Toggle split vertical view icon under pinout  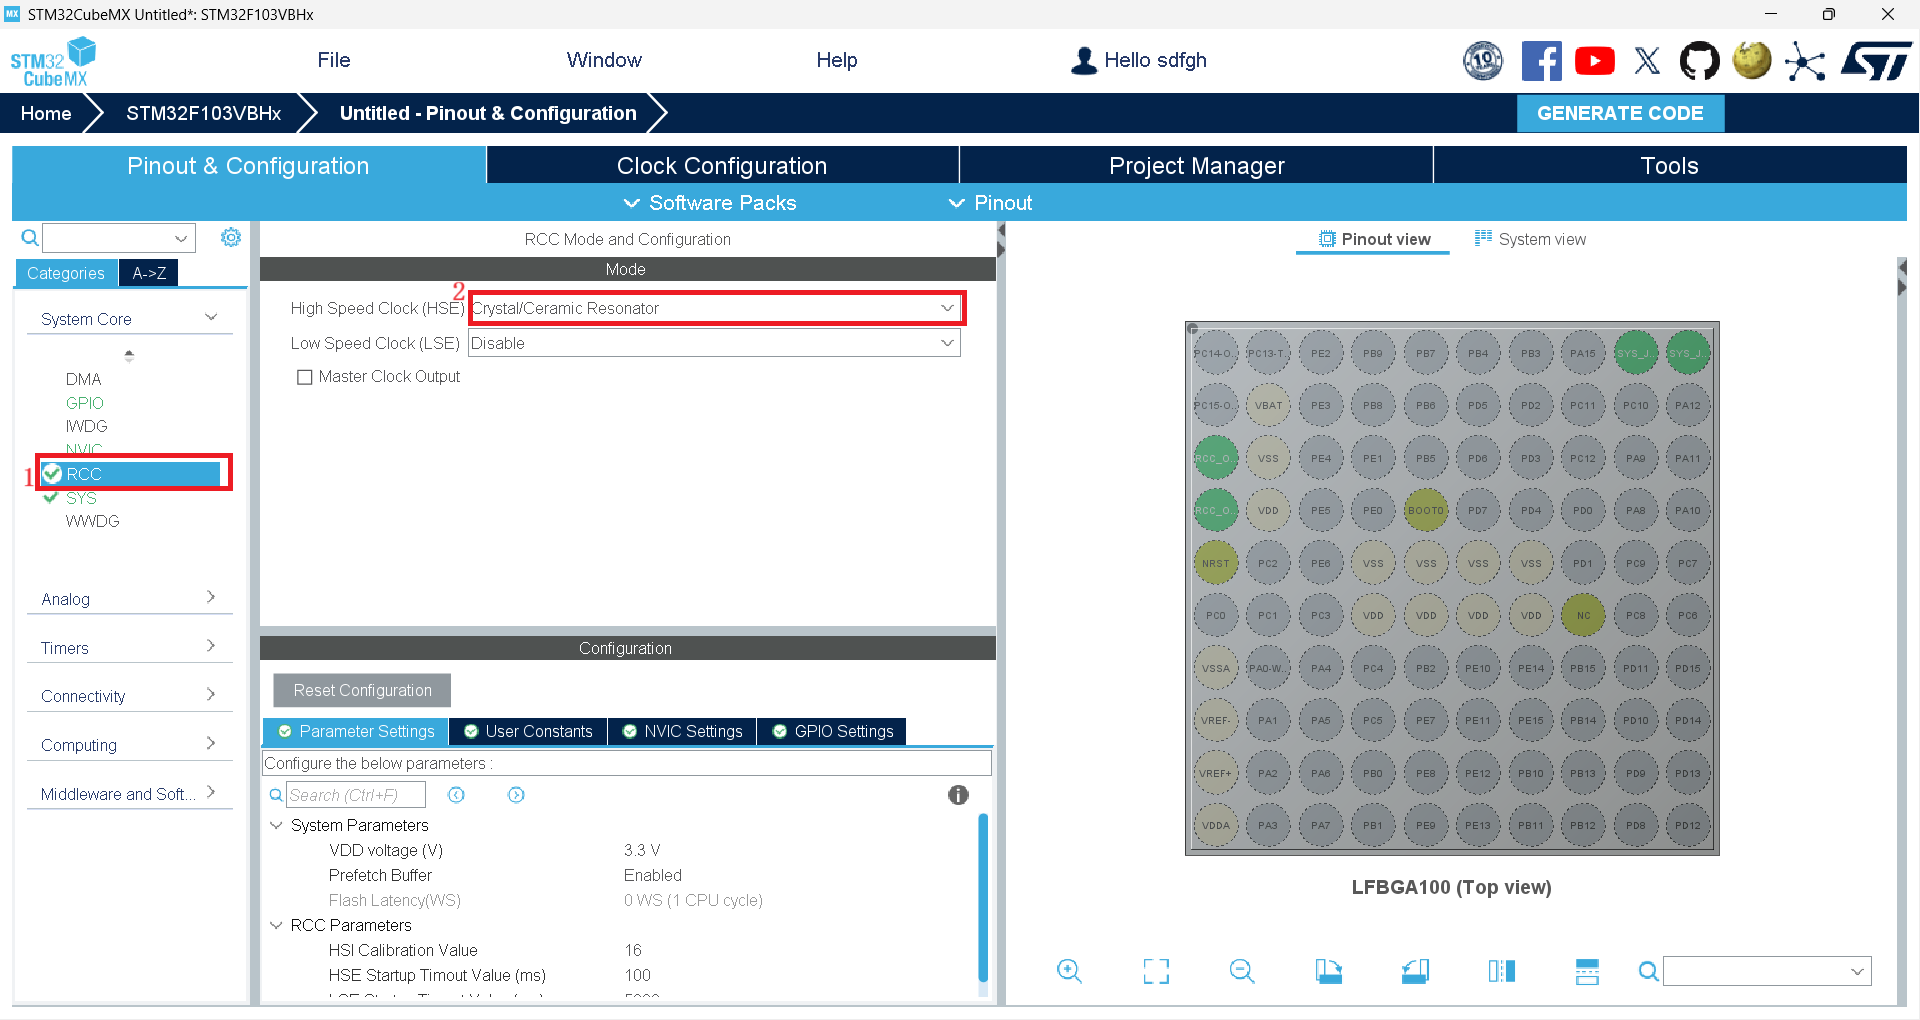pos(1501,971)
